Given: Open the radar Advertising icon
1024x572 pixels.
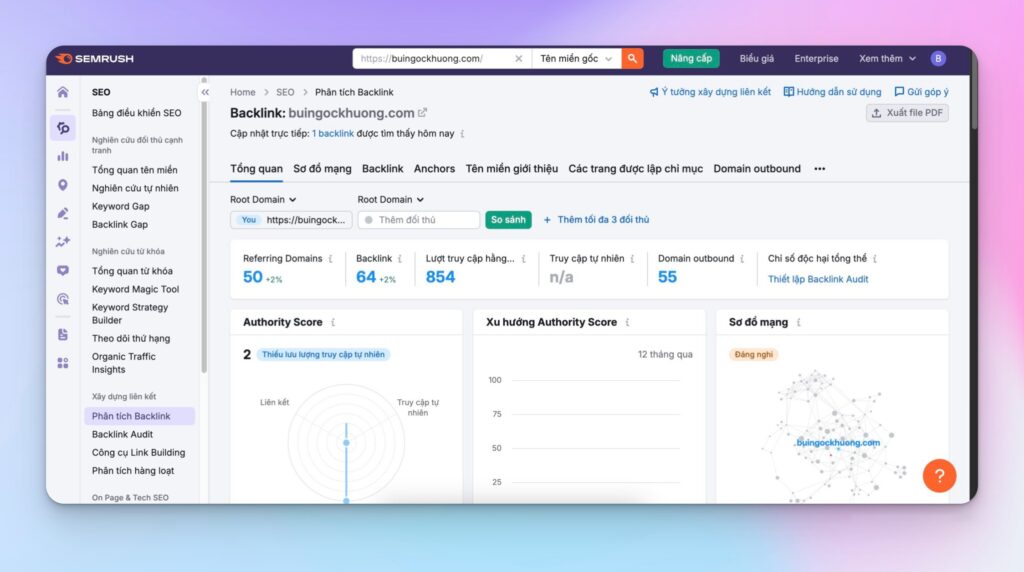Looking at the screenshot, I should pos(63,299).
